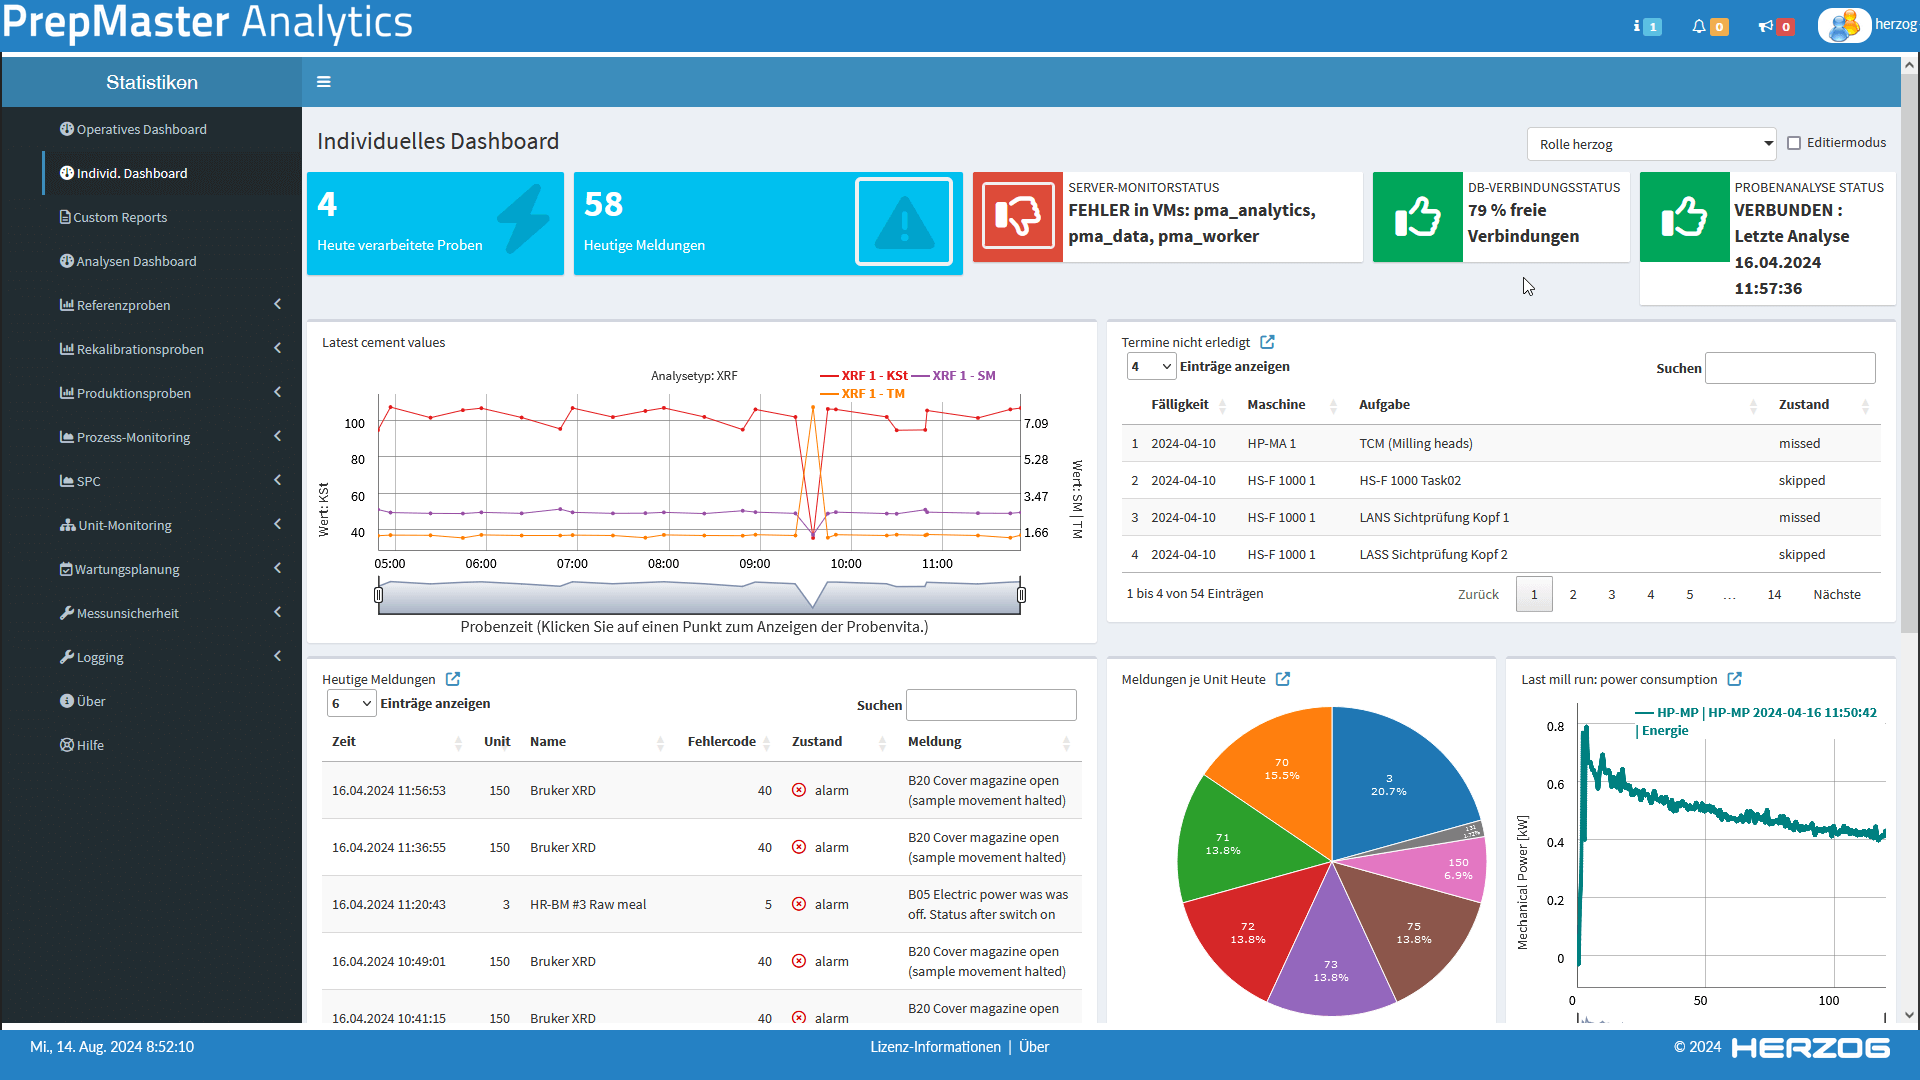
Task: Toggle XRF 1 - KSt legend series
Action: (x=864, y=376)
